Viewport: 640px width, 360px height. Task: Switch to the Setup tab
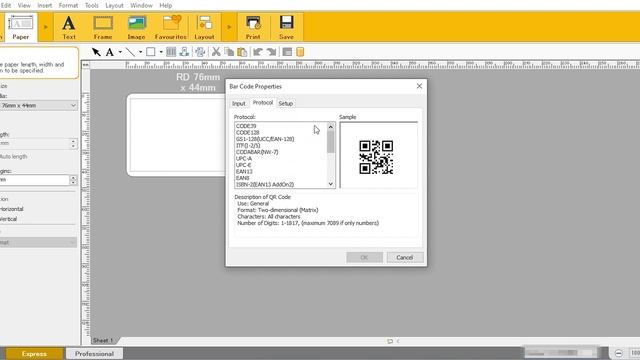click(286, 104)
